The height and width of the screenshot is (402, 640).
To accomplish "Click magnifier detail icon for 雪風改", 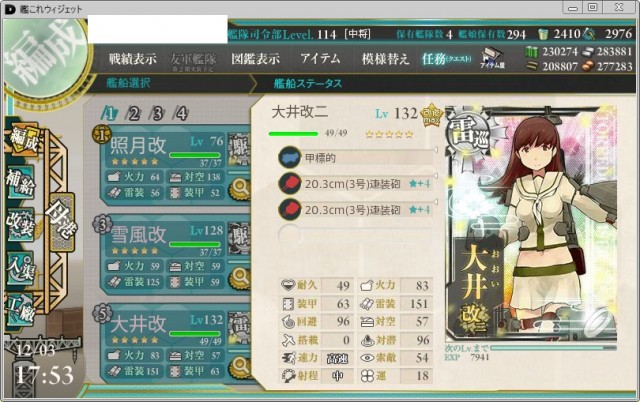I will click(240, 278).
